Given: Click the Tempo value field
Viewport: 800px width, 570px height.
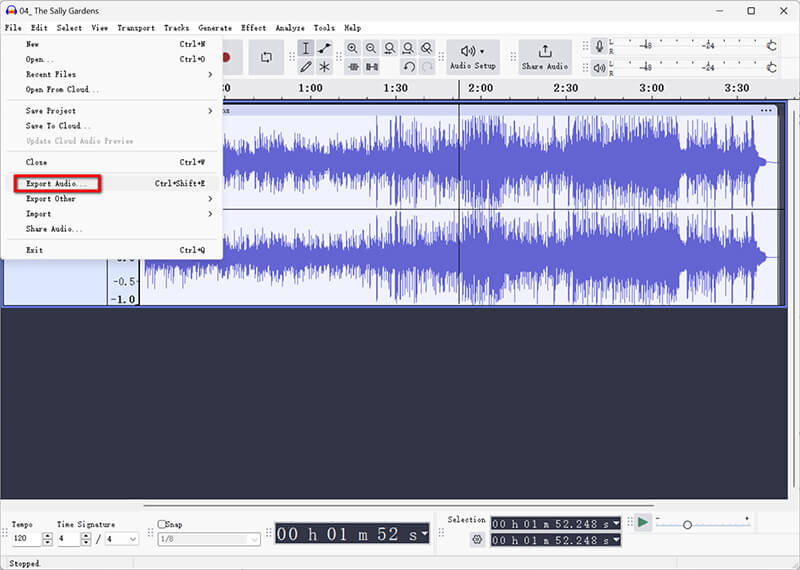Looking at the screenshot, I should (27, 539).
